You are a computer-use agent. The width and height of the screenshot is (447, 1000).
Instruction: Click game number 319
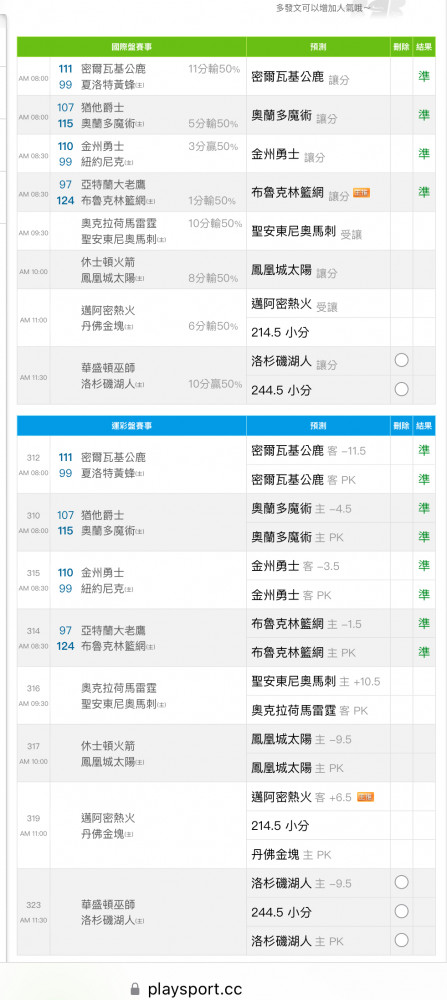(33, 818)
